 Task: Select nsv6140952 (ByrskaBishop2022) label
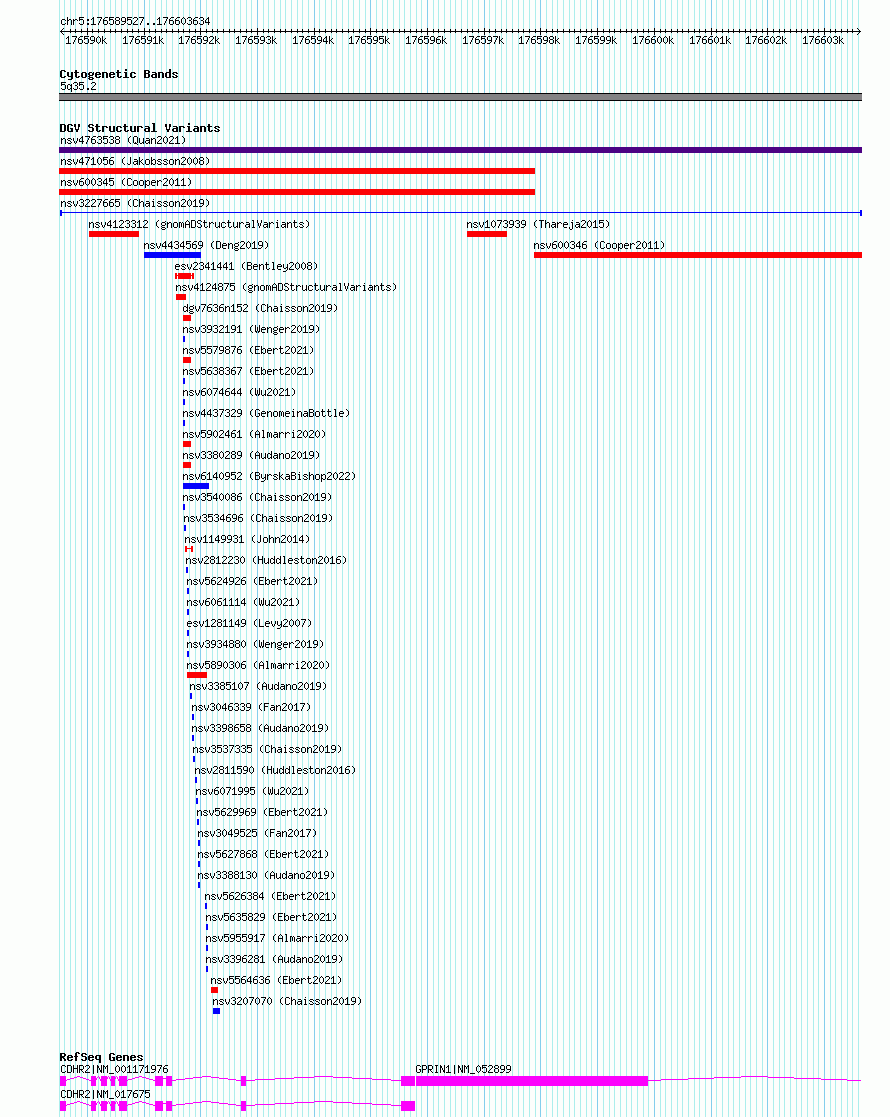point(269,477)
